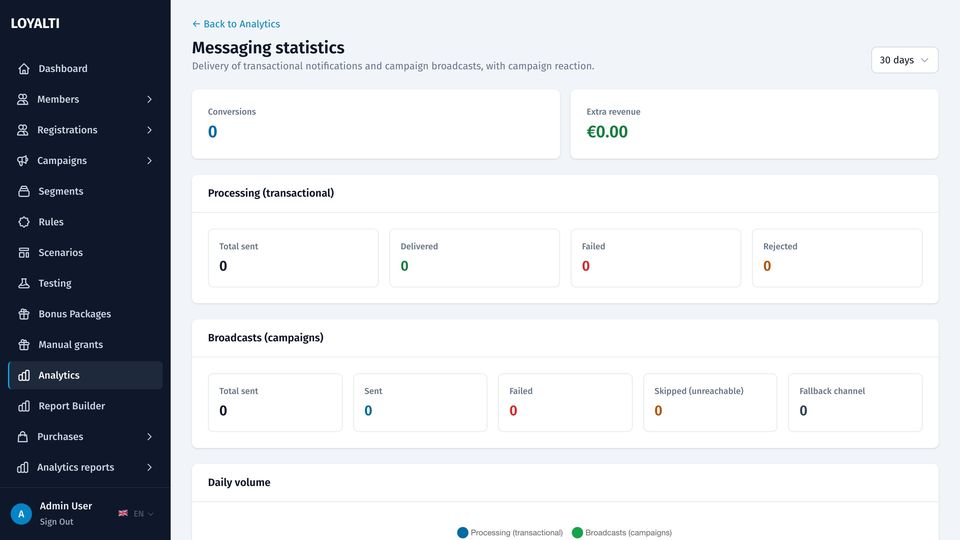Click the Skipped (unreachable) card
Viewport: 960px width, 540px height.
point(710,402)
